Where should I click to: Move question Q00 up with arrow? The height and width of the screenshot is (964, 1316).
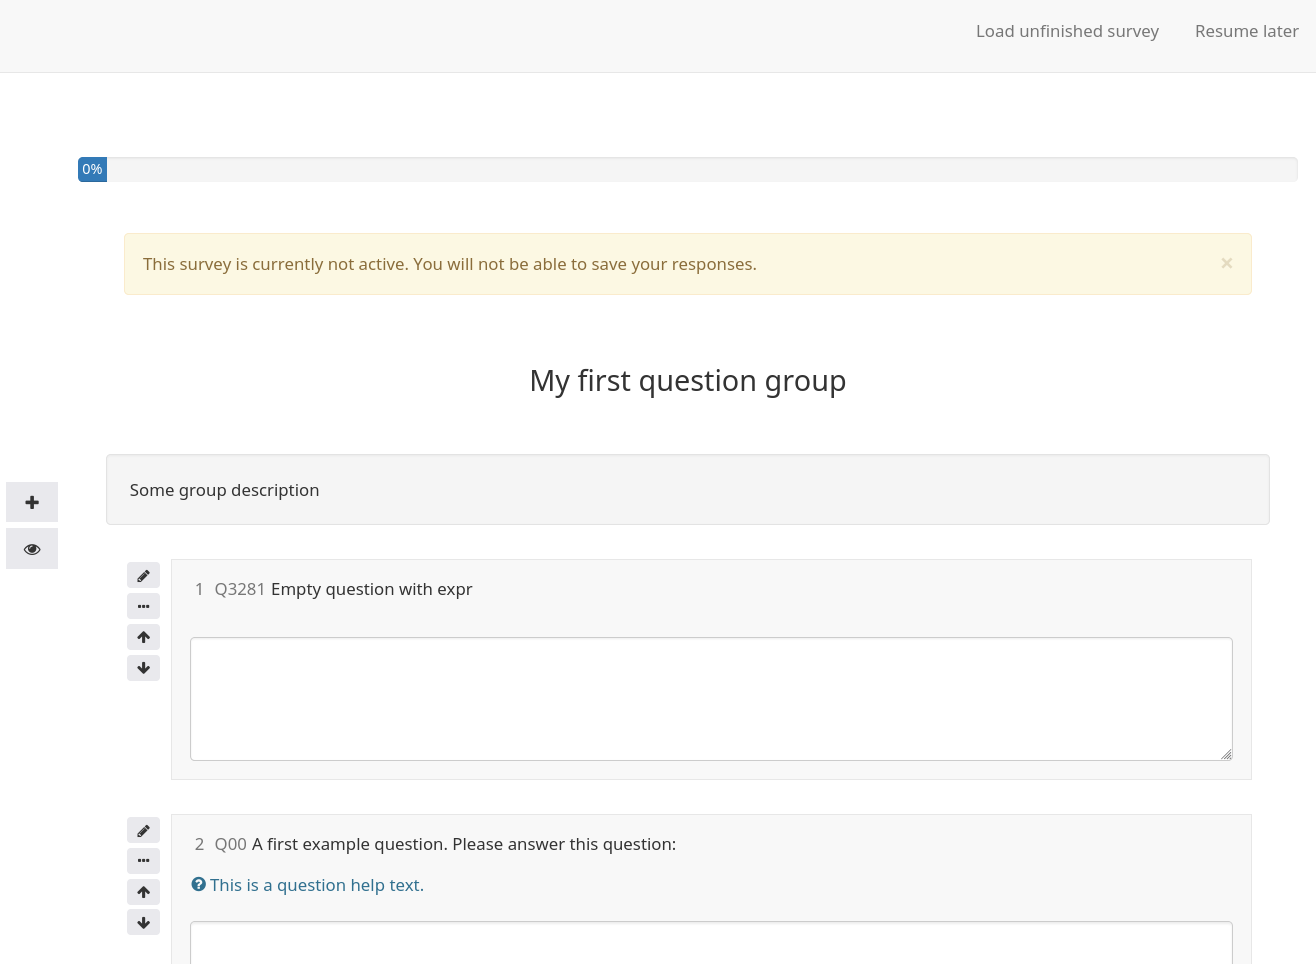click(143, 892)
